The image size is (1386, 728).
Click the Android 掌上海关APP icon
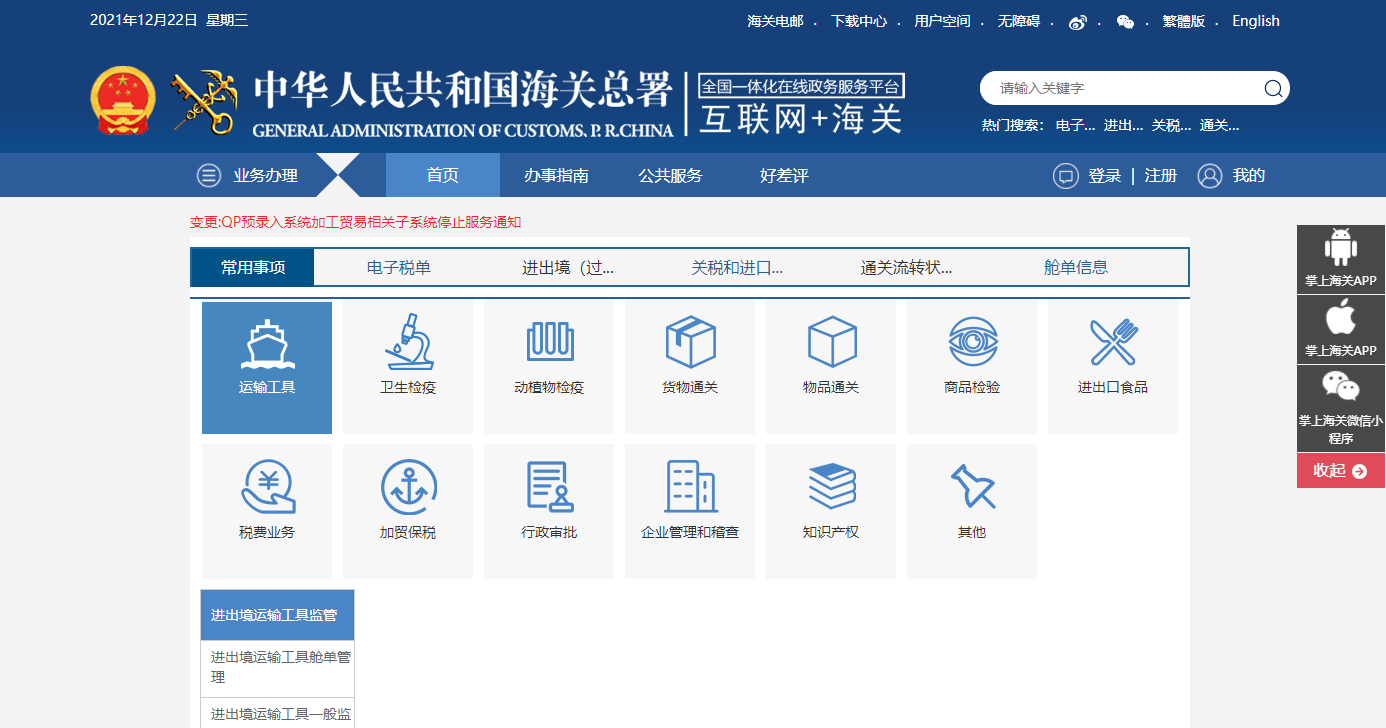pos(1340,259)
